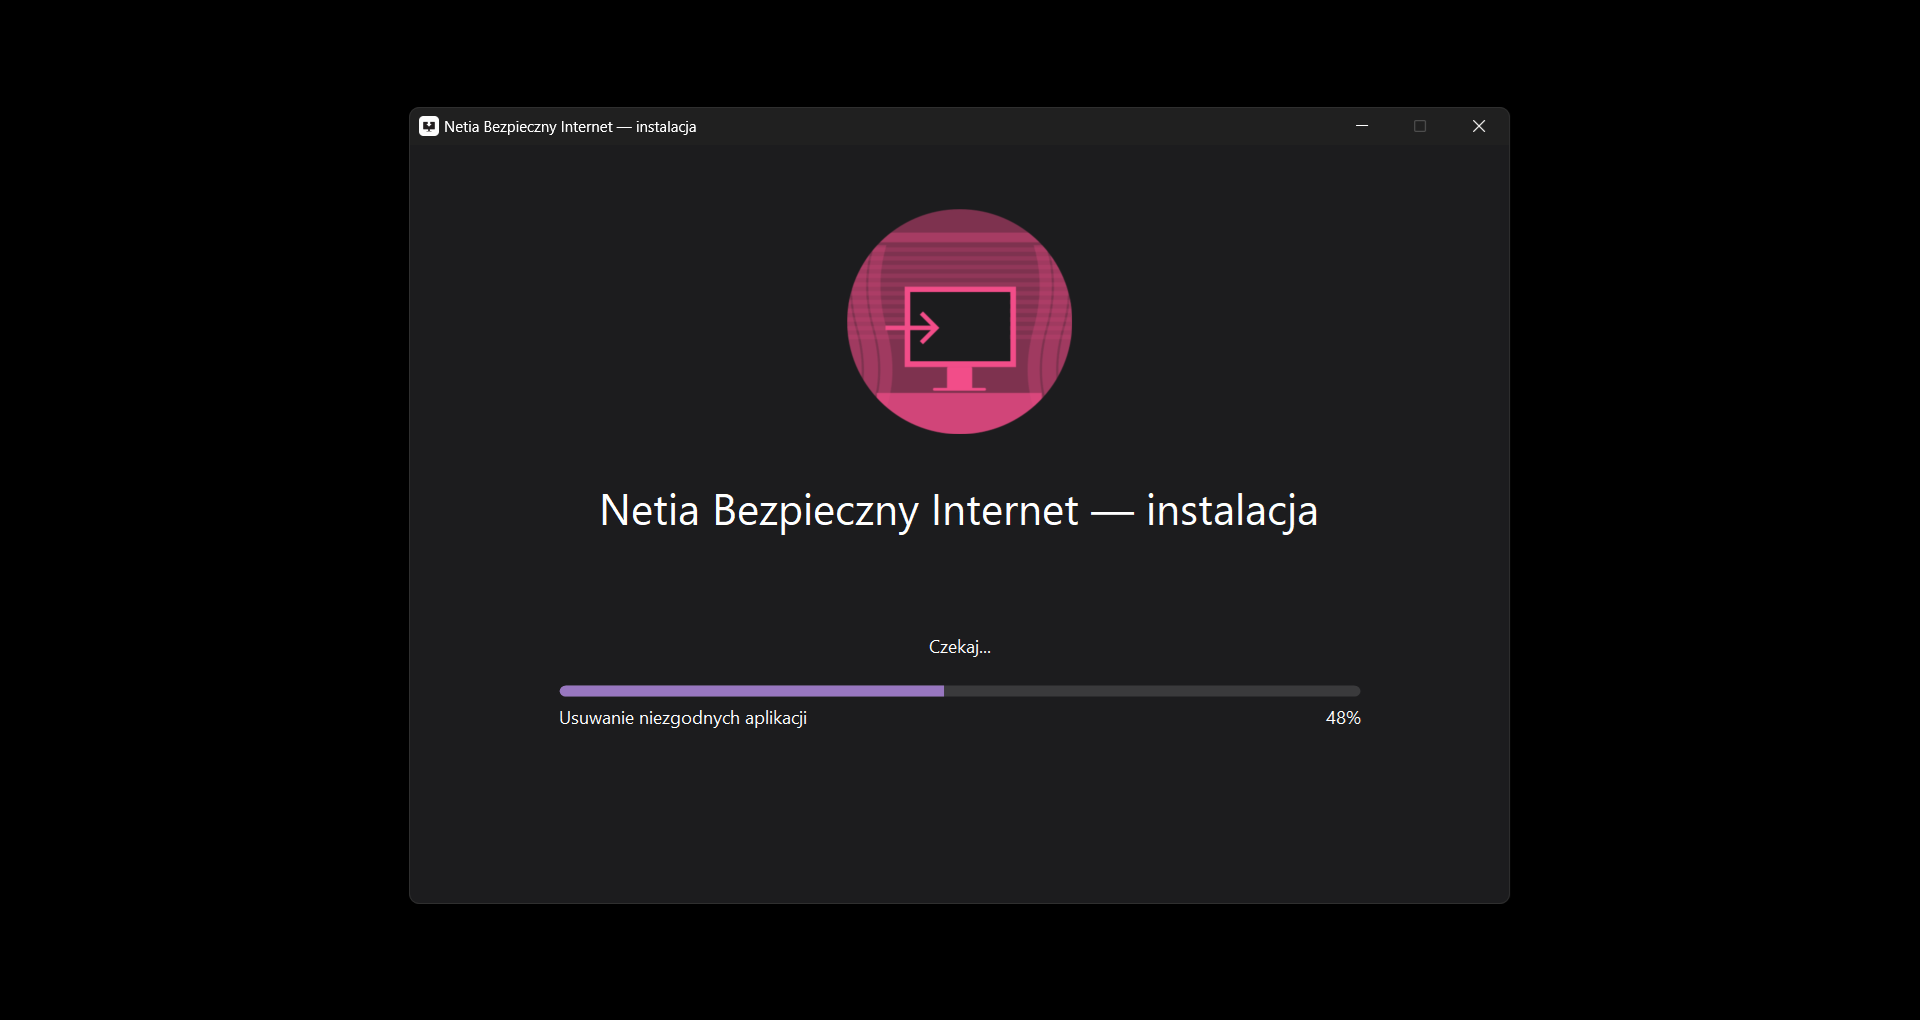Click the window title text in title bar
This screenshot has width=1920, height=1020.
click(x=570, y=127)
